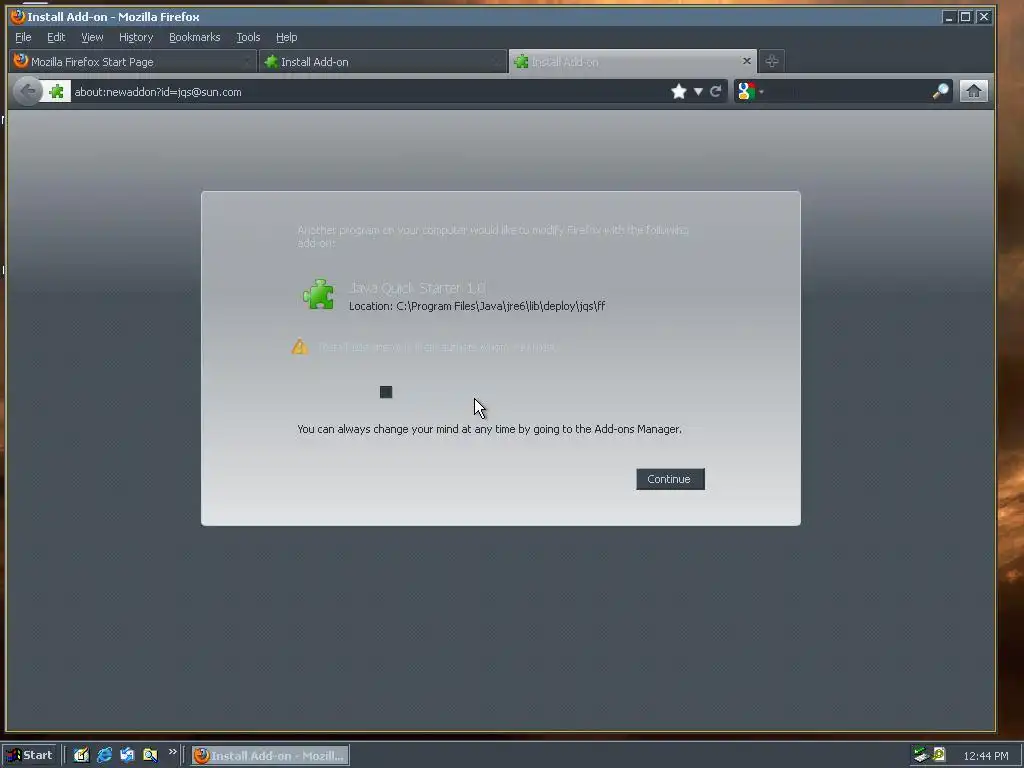Image resolution: width=1024 pixels, height=768 pixels.
Task: Click the puzzle-piece site identity icon in the address bar
Action: click(x=57, y=92)
